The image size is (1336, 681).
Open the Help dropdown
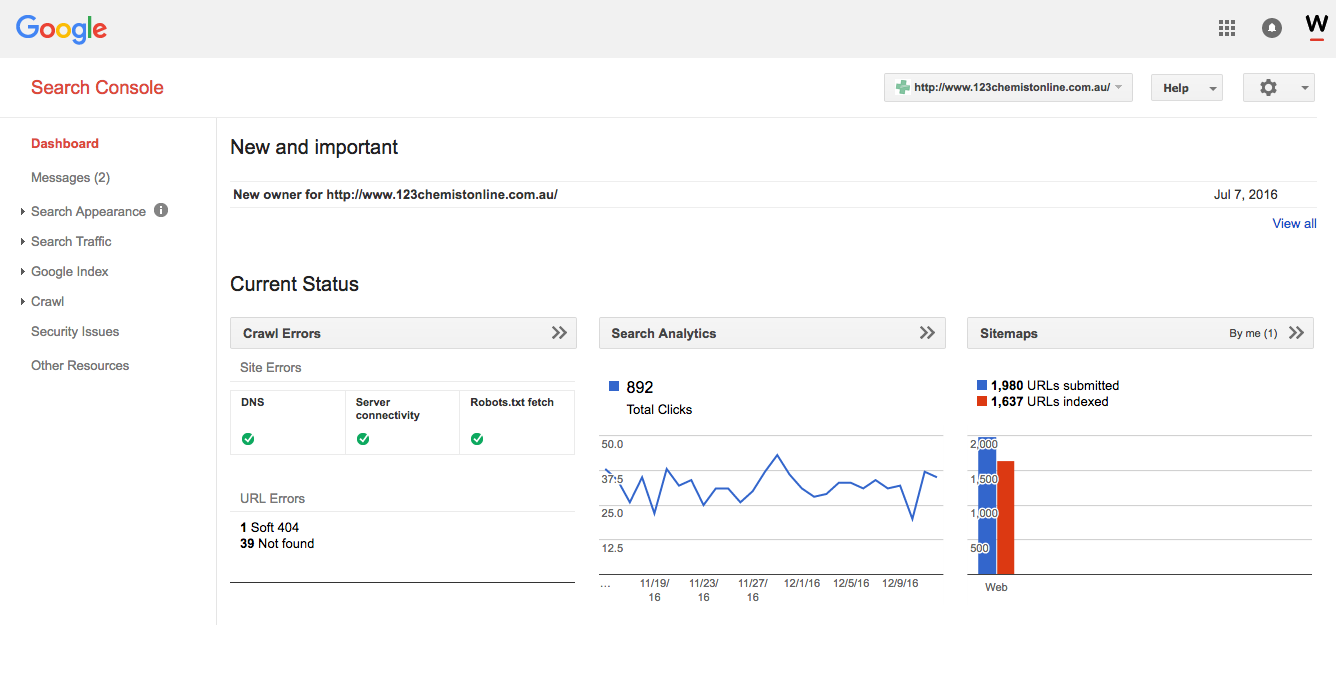coord(1186,87)
